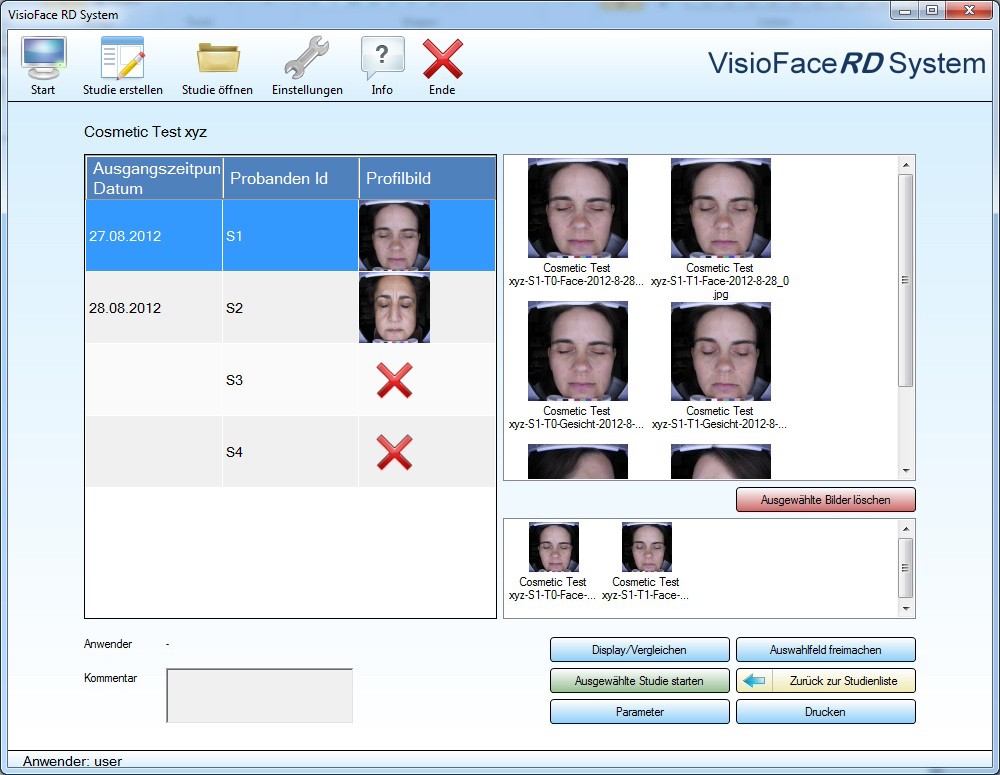Click red X profile icon for S3

394,380
